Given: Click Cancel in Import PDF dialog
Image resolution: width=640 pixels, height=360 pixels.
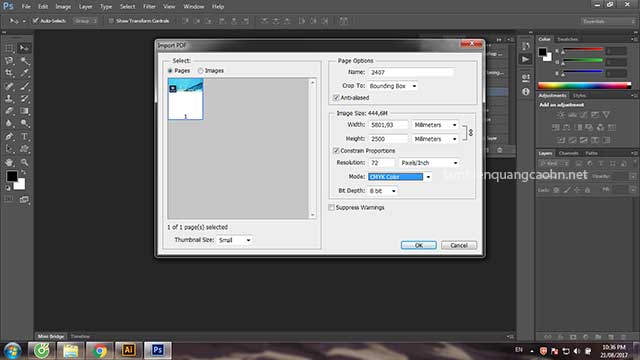Looking at the screenshot, I should pyautogui.click(x=459, y=245).
